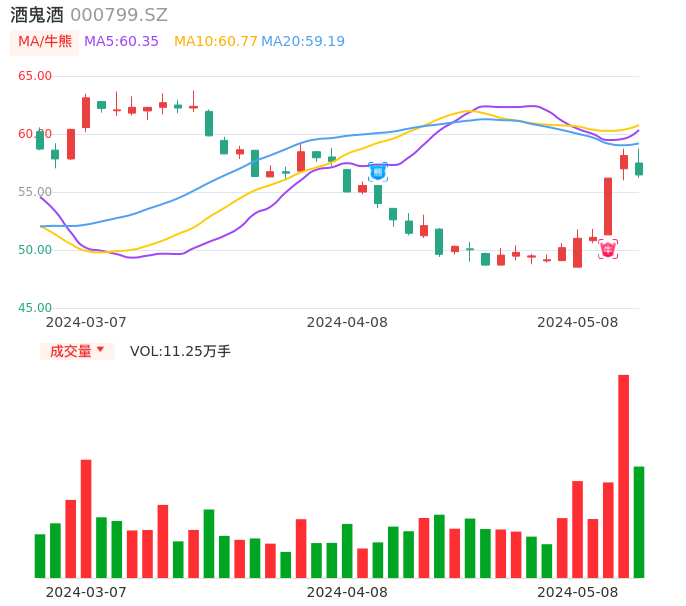686x606 pixels.
Task: Click the 45.00 price axis label
Action: pyautogui.click(x=35, y=308)
